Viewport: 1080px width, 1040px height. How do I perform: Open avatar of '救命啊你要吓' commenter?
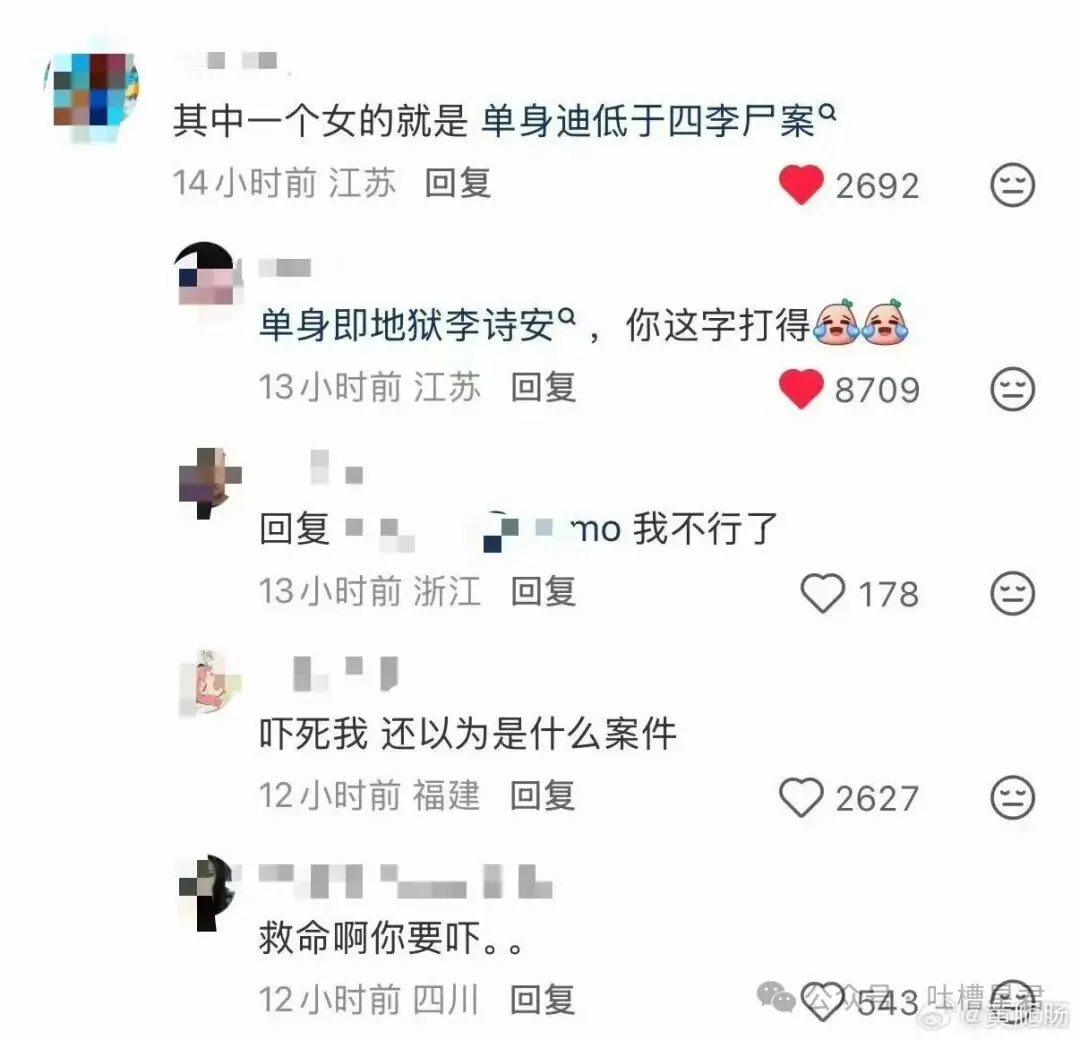[x=209, y=893]
